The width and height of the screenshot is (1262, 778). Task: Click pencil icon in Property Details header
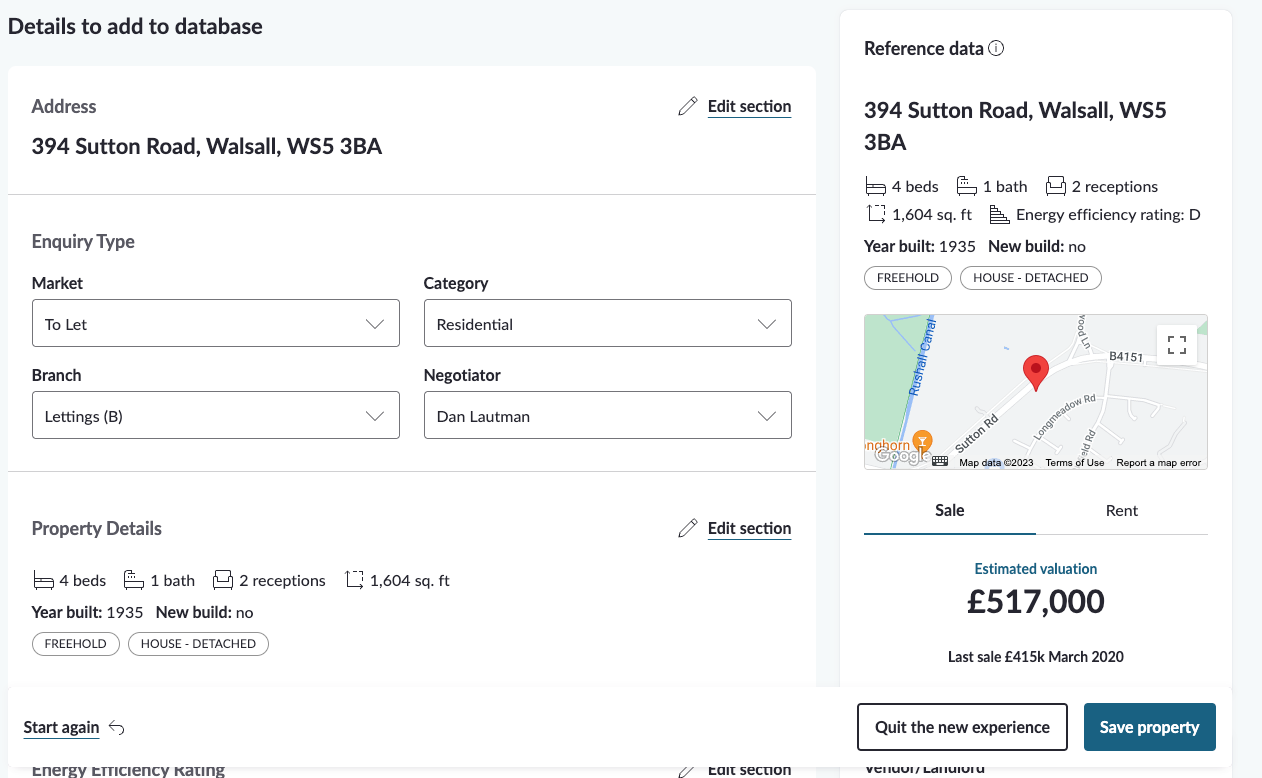(x=687, y=529)
